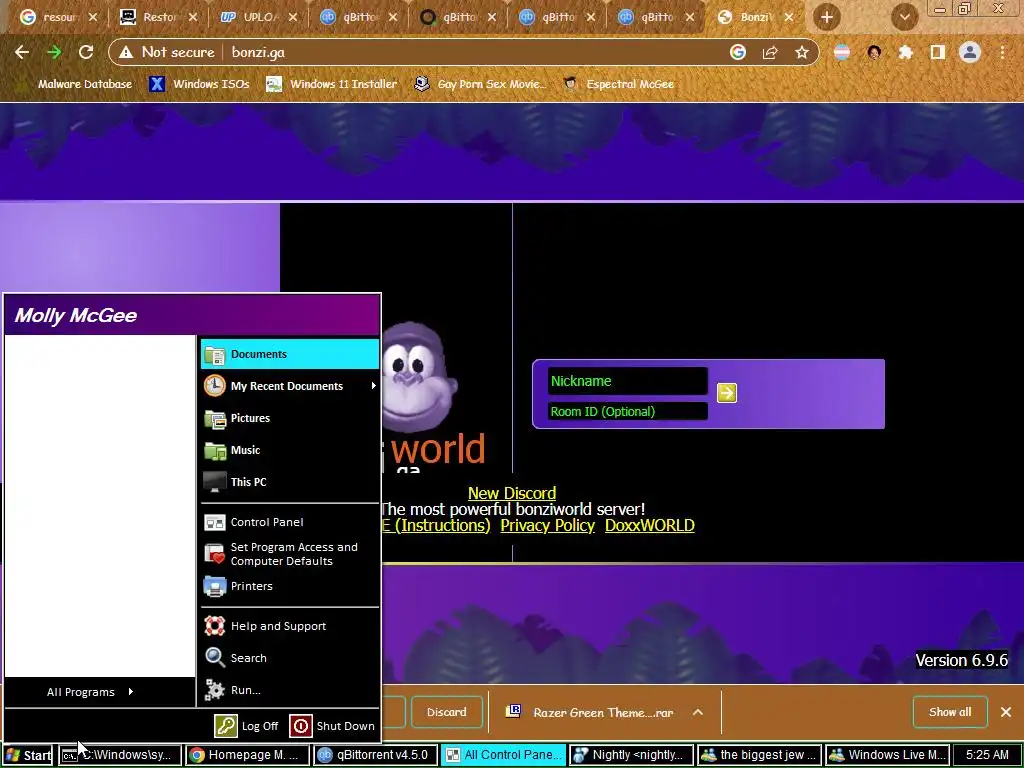Image resolution: width=1024 pixels, height=768 pixels.
Task: Open a new tab with the plus button
Action: click(x=827, y=17)
